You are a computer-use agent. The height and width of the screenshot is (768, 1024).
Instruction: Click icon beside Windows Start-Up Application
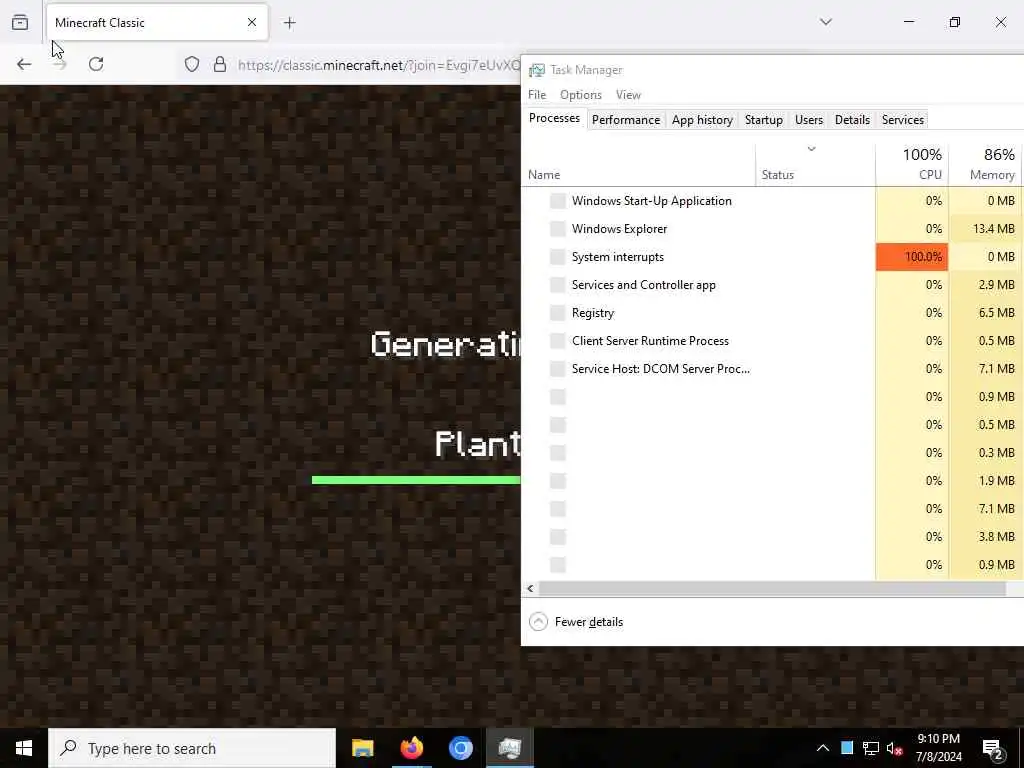click(558, 201)
